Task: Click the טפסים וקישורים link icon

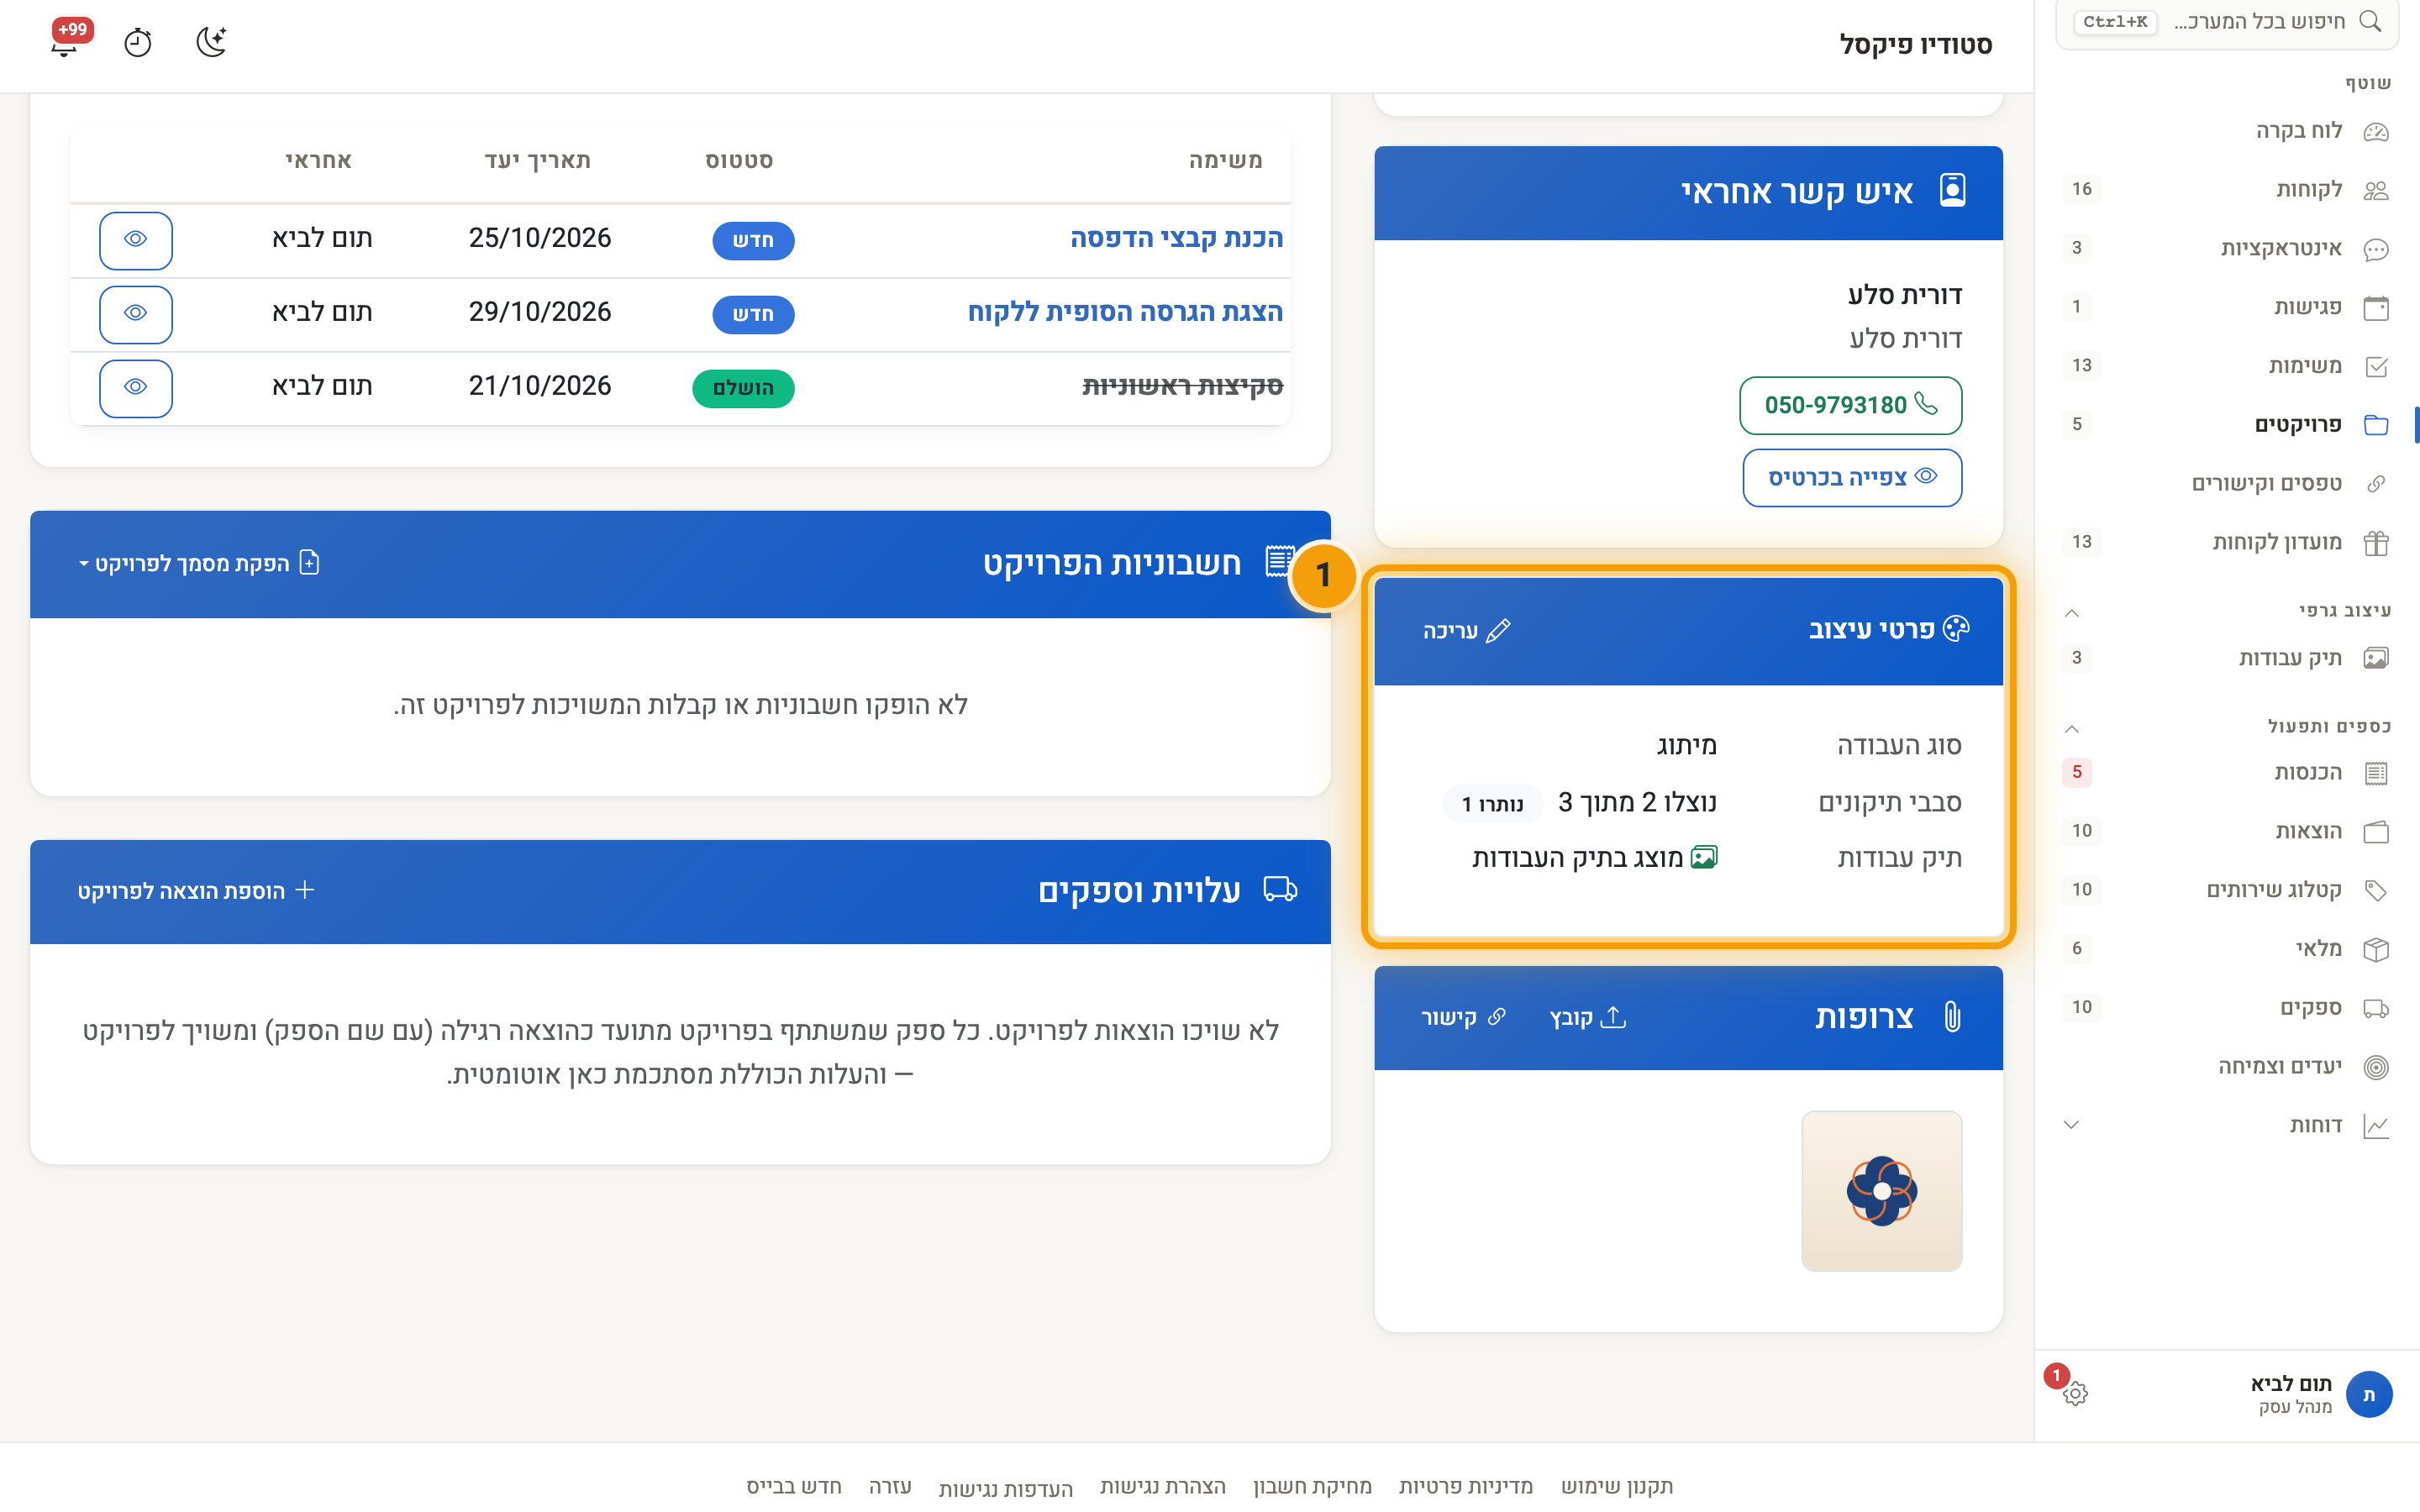Action: coord(2376,484)
